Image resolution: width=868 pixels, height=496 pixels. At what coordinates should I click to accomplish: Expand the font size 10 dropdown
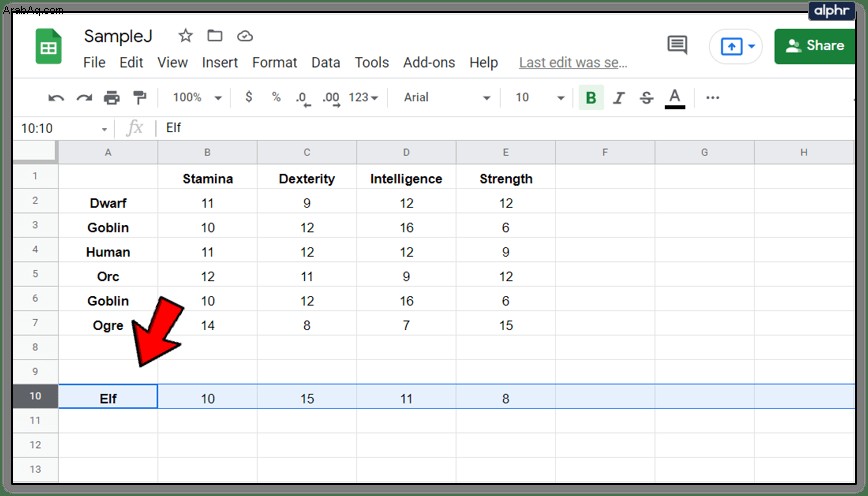point(540,97)
